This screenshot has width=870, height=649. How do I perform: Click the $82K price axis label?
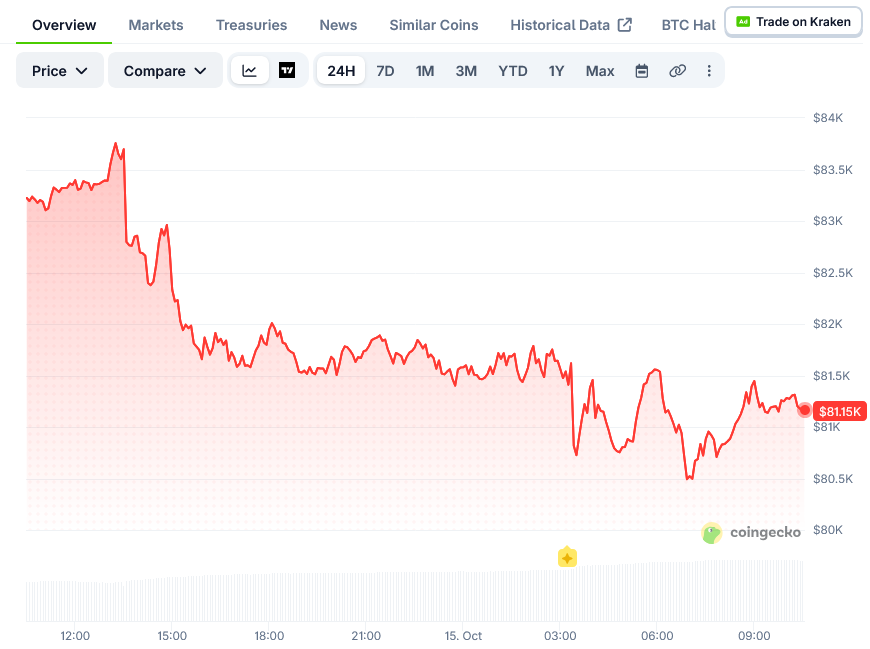(x=828, y=324)
